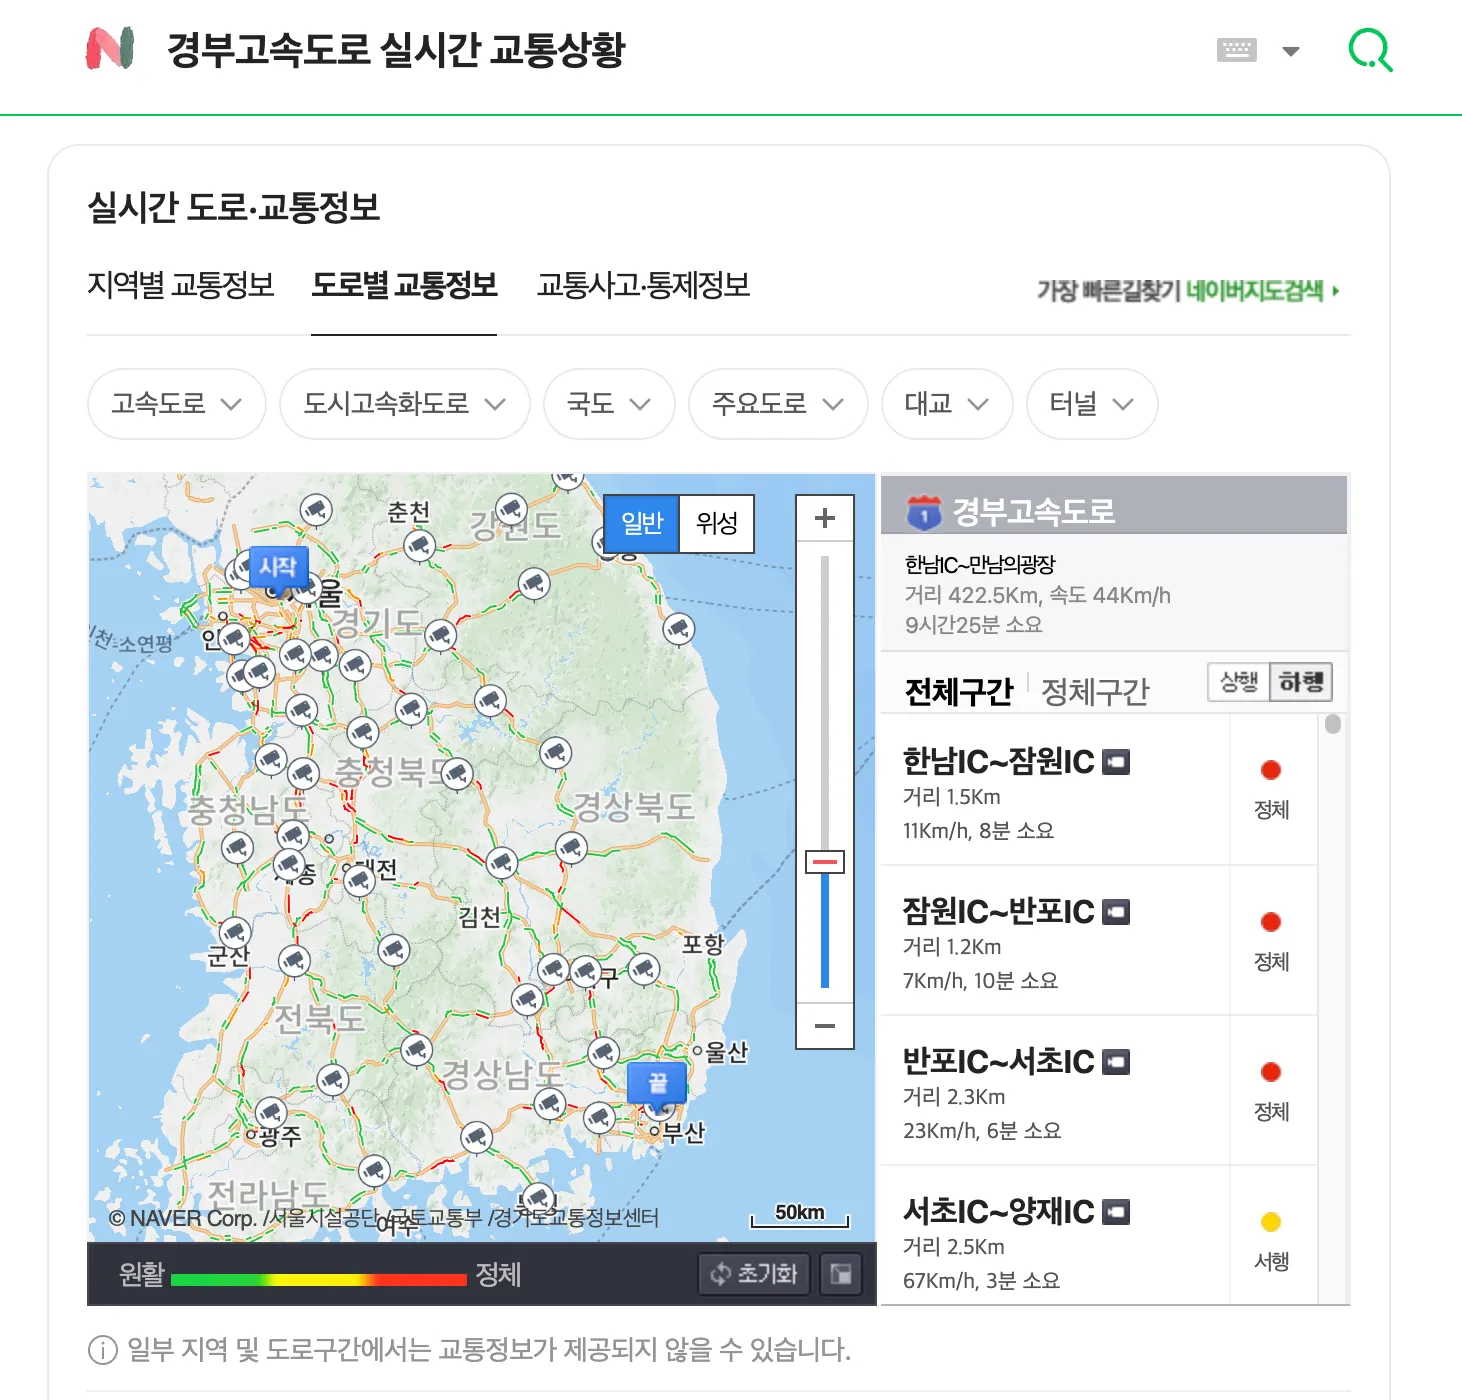Image resolution: width=1462 pixels, height=1400 pixels.
Task: Open the CCTV view for 한남IC~잠원IC
Action: pos(1117,761)
